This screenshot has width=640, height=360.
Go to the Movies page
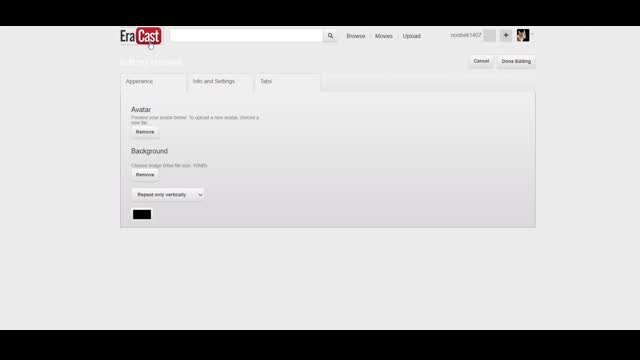point(384,36)
